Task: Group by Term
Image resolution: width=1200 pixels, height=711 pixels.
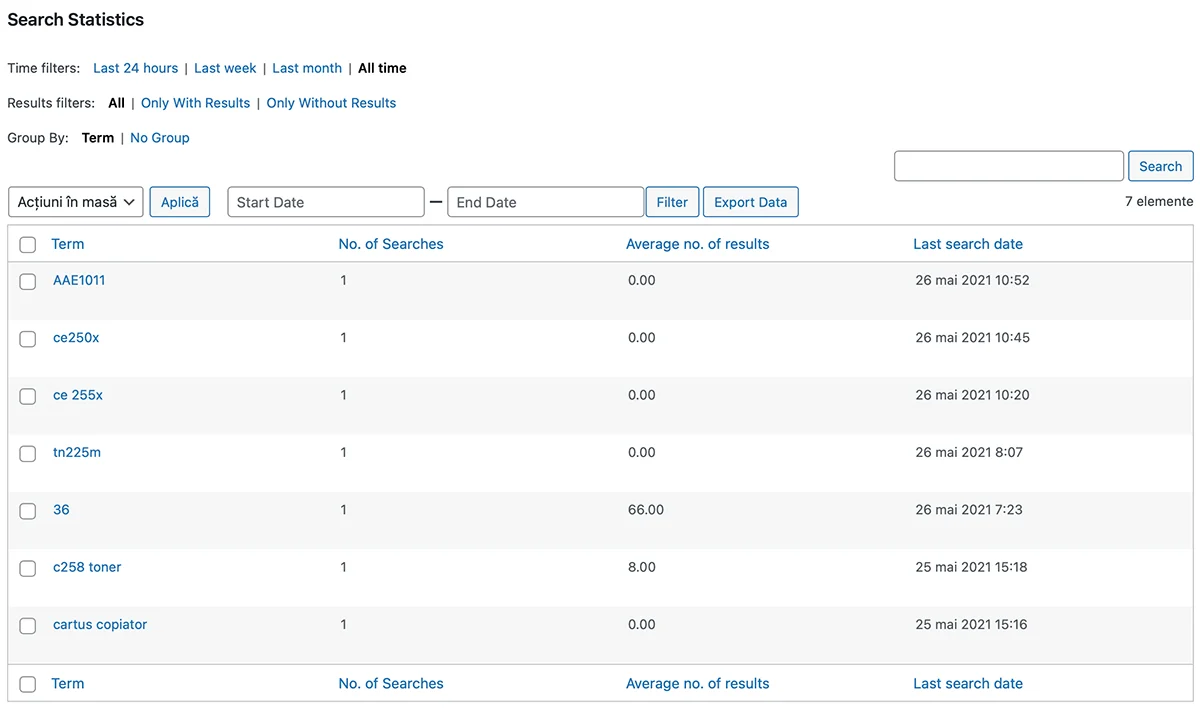Action: point(98,138)
